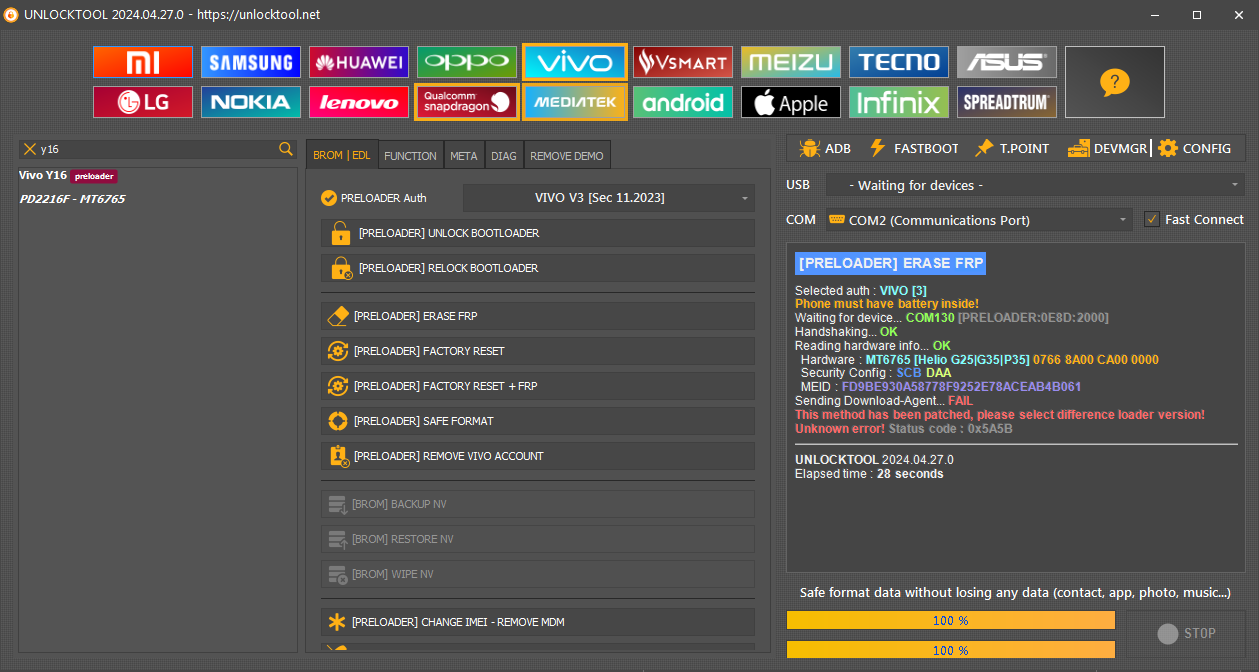
Task: Select the OPPO brand logo
Action: [x=467, y=62]
